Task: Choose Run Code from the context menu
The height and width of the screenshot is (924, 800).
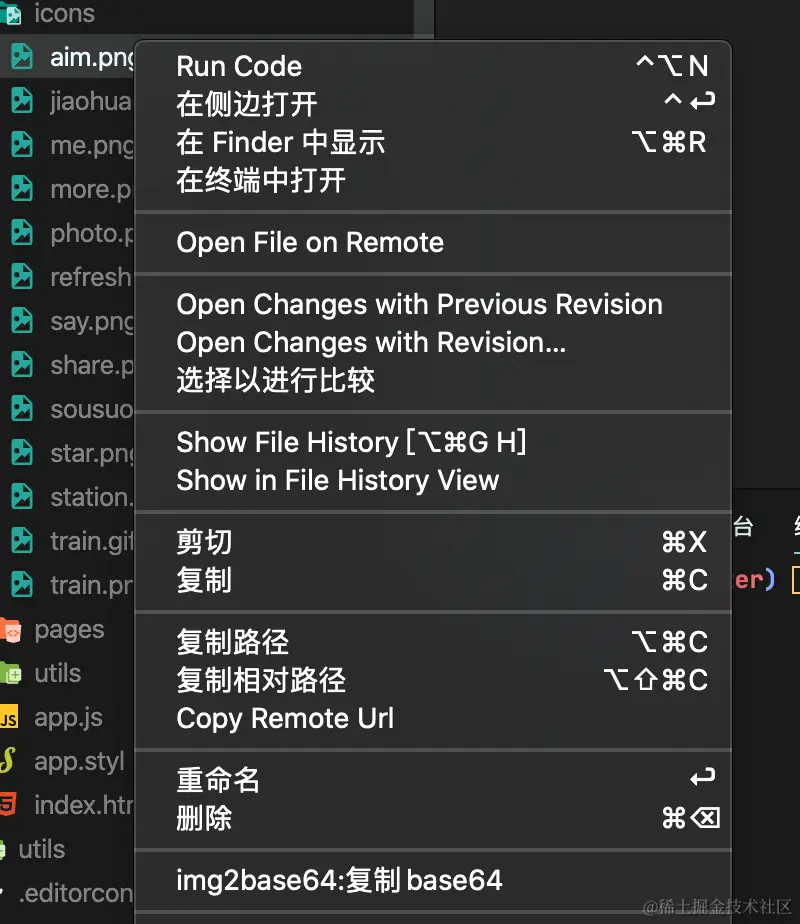Action: pyautogui.click(x=239, y=66)
